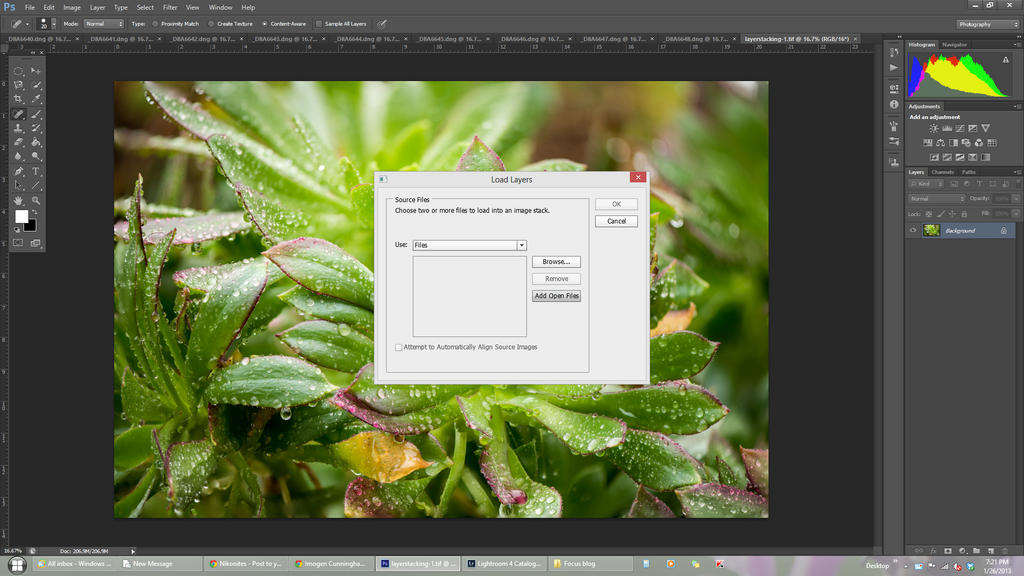Open the Filter menu

click(x=170, y=7)
